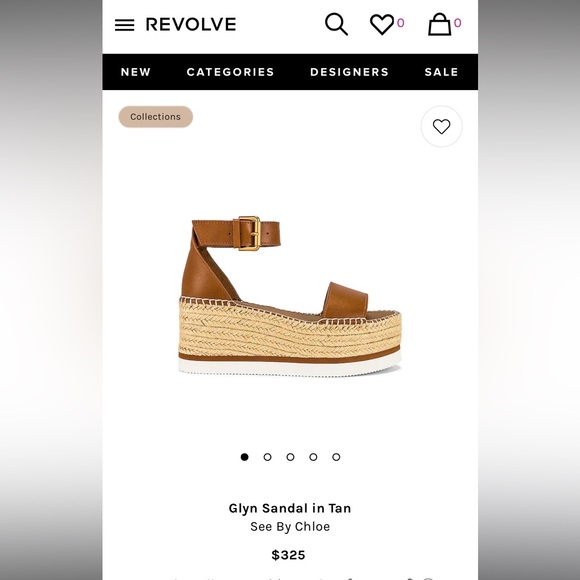580x580 pixels.
Task: Add sandal to favorites with heart button
Action: coord(441,127)
